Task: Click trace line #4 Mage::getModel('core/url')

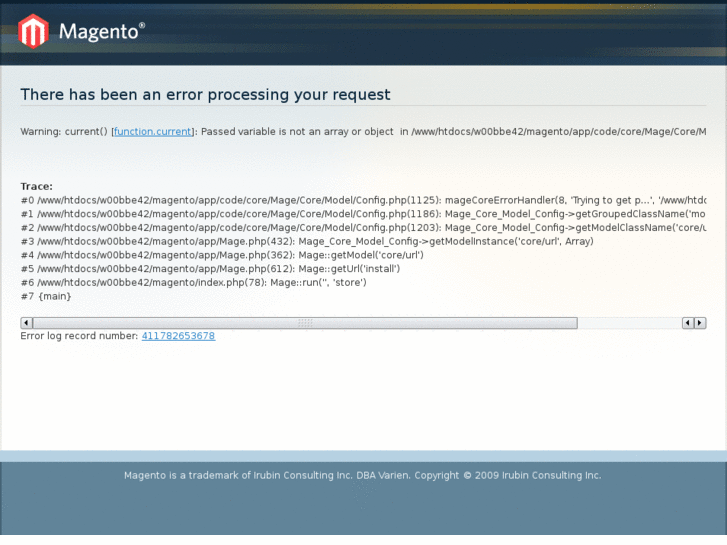Action: pyautogui.click(x=222, y=255)
